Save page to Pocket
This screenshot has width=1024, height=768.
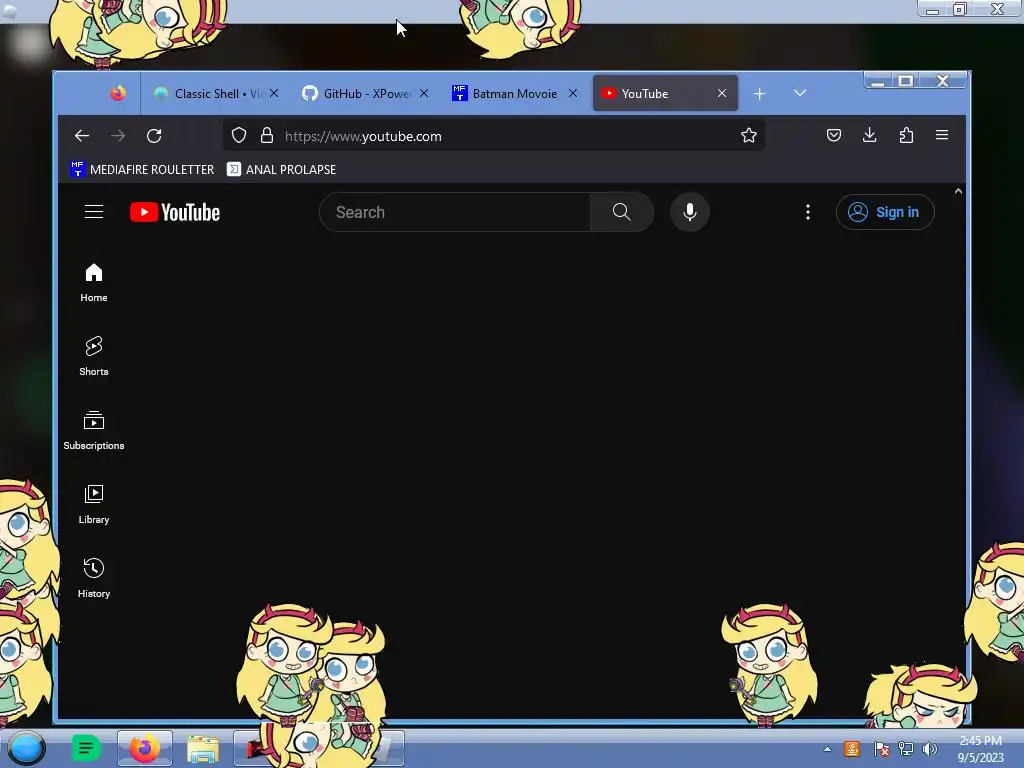tap(834, 135)
